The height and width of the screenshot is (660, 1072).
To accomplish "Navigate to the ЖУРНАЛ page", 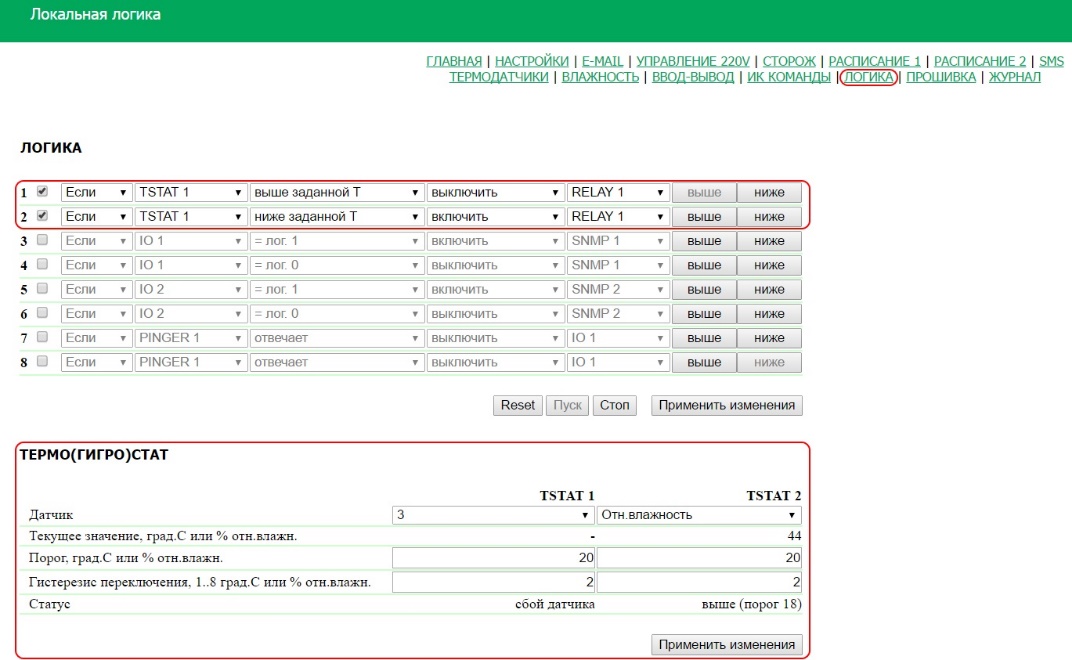I will pyautogui.click(x=1014, y=77).
